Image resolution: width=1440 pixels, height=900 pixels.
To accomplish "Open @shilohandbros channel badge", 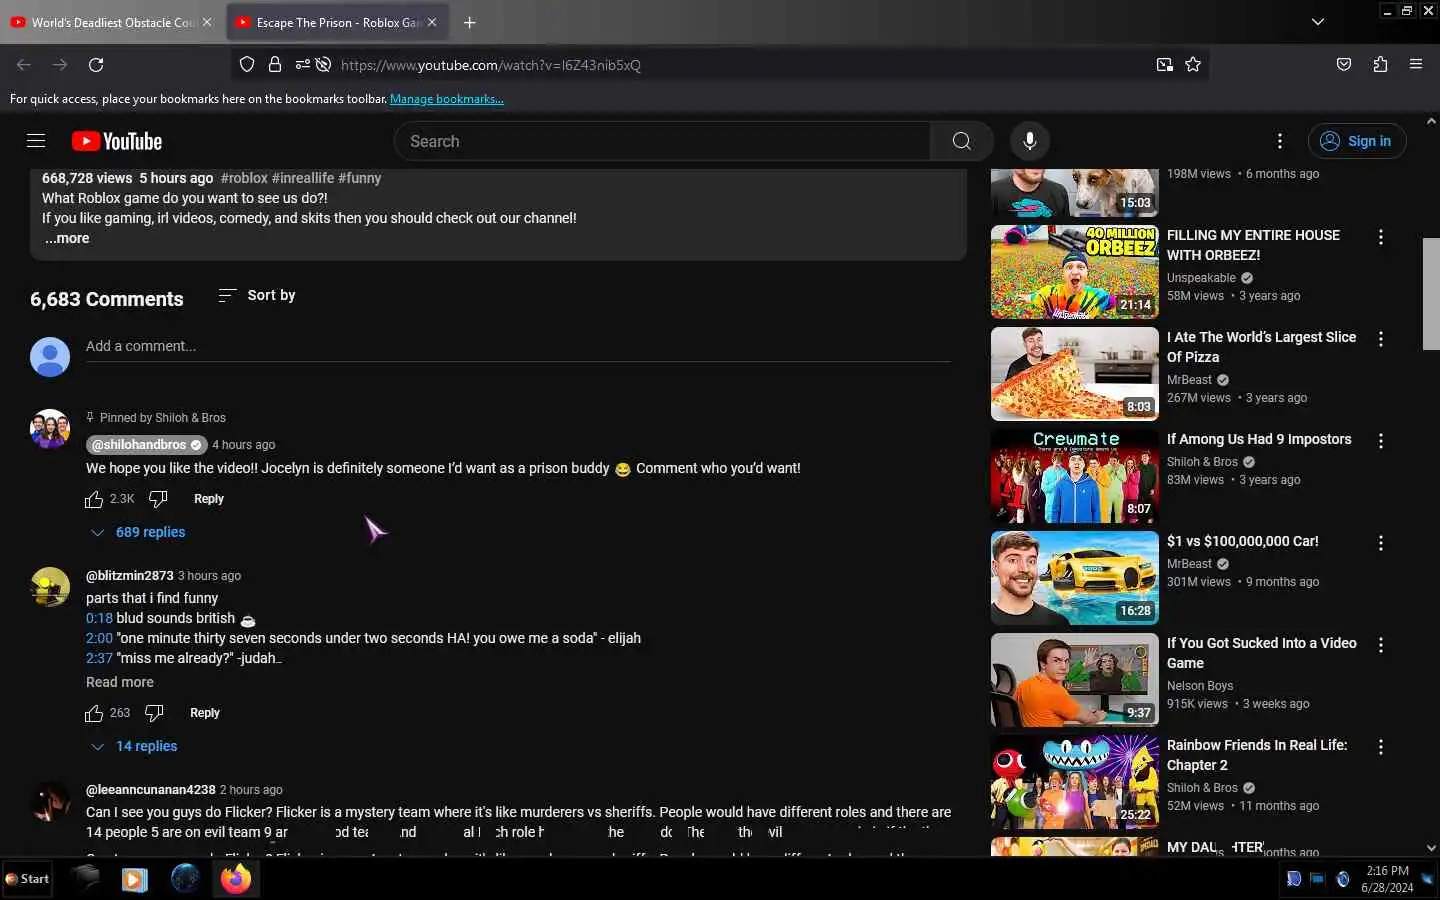I will click(x=146, y=445).
